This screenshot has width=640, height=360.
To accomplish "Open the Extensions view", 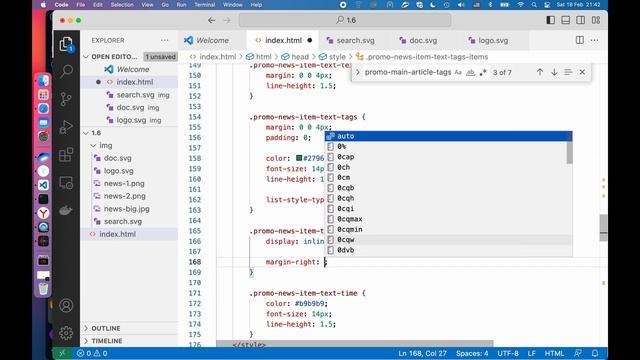I will 66,155.
